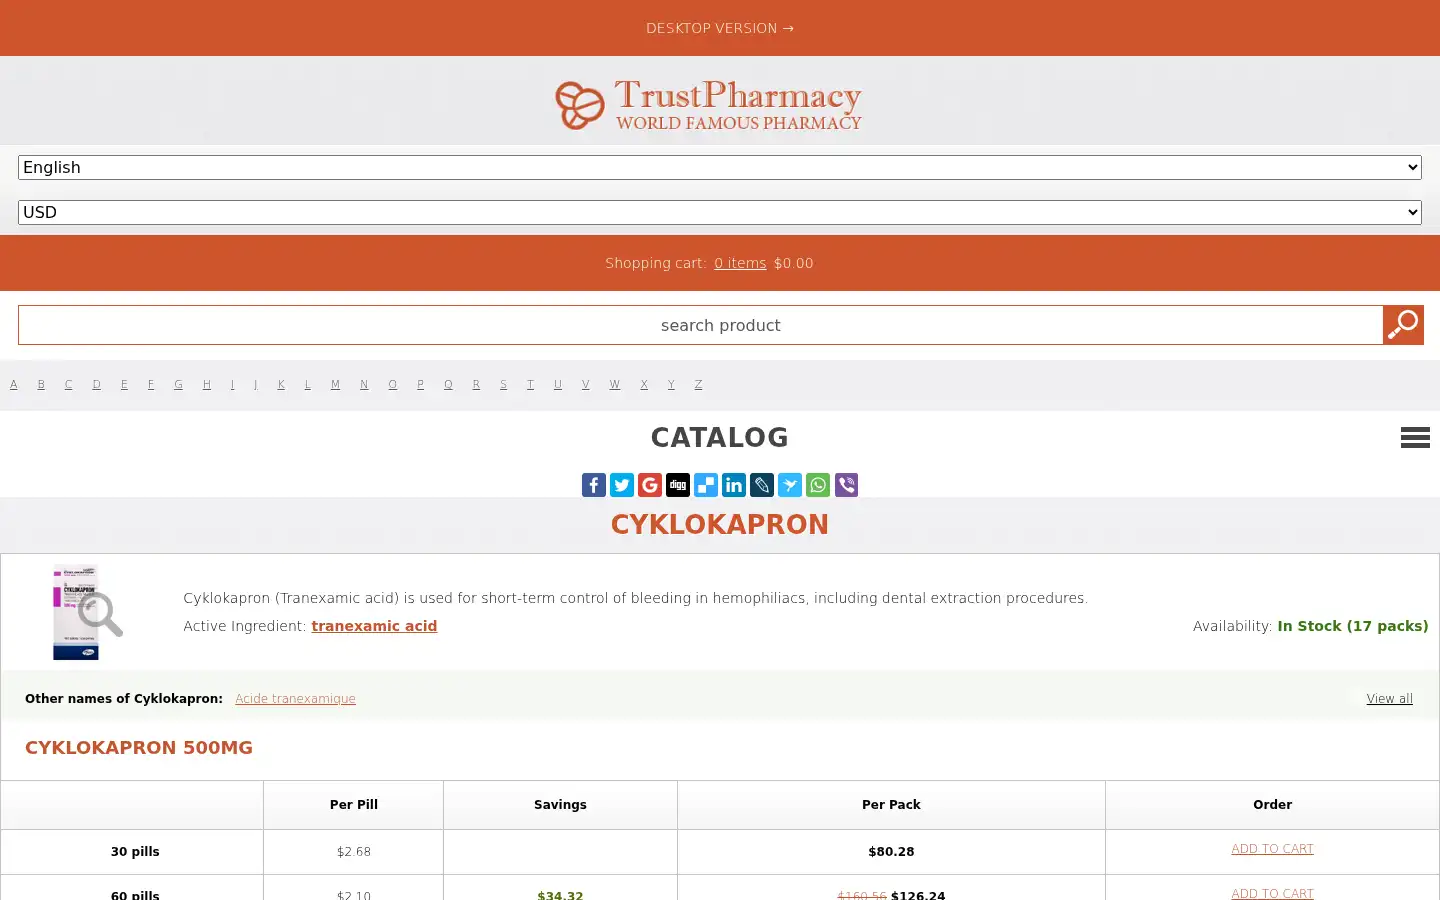Share on WhatsApp
This screenshot has height=900, width=1440.
click(x=818, y=485)
